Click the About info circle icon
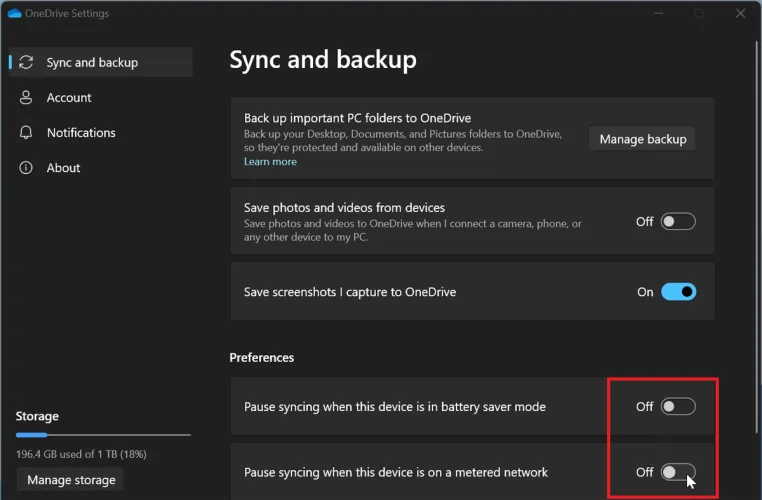Screen dimensions: 762x500 (27, 167)
